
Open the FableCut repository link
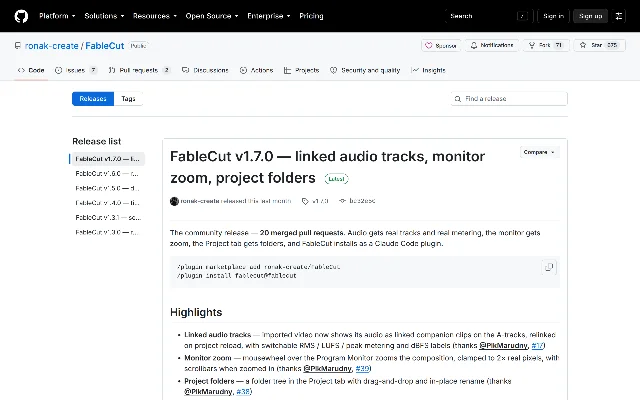pyautogui.click(x=104, y=46)
